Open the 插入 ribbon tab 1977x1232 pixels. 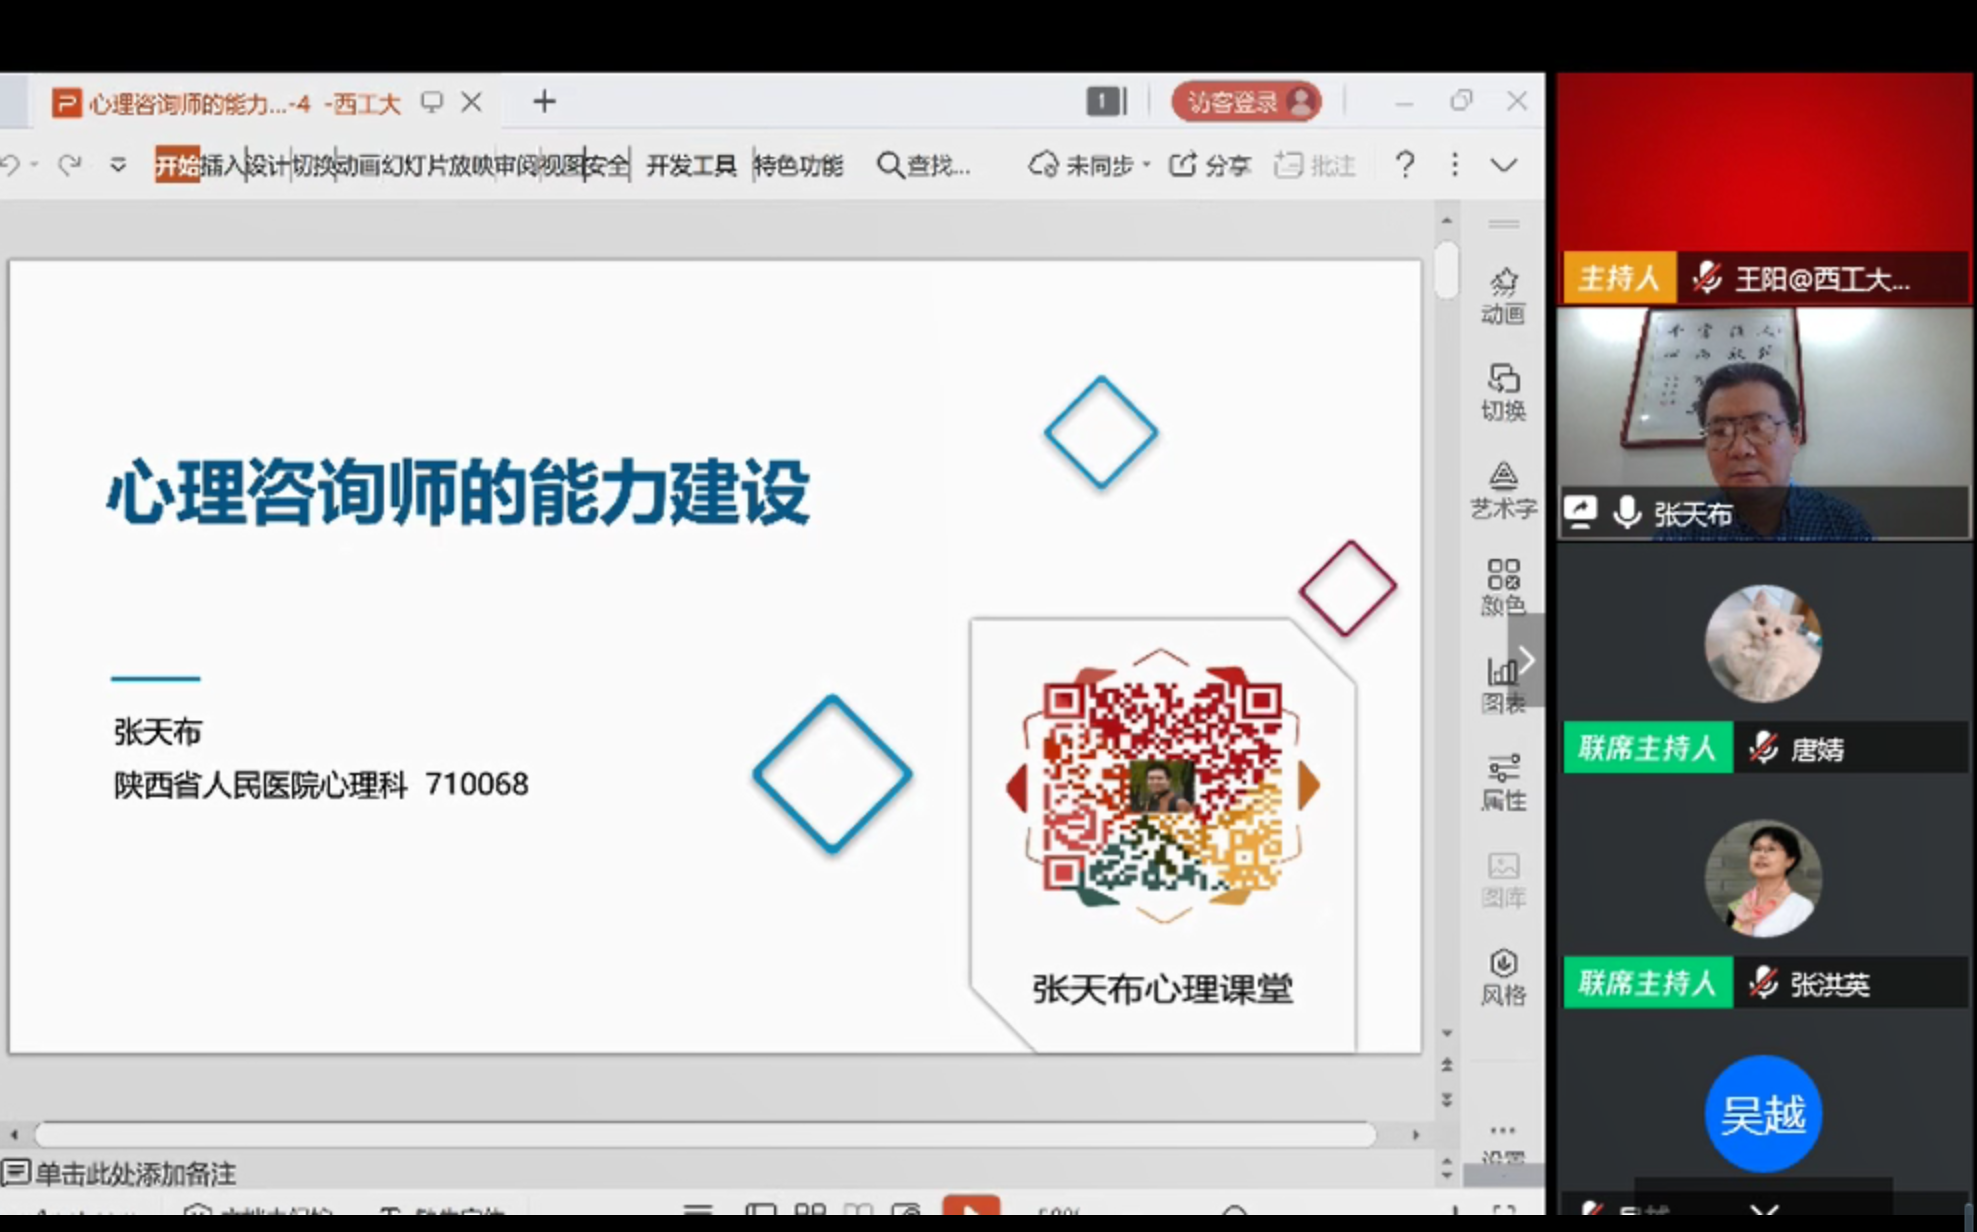pos(222,165)
